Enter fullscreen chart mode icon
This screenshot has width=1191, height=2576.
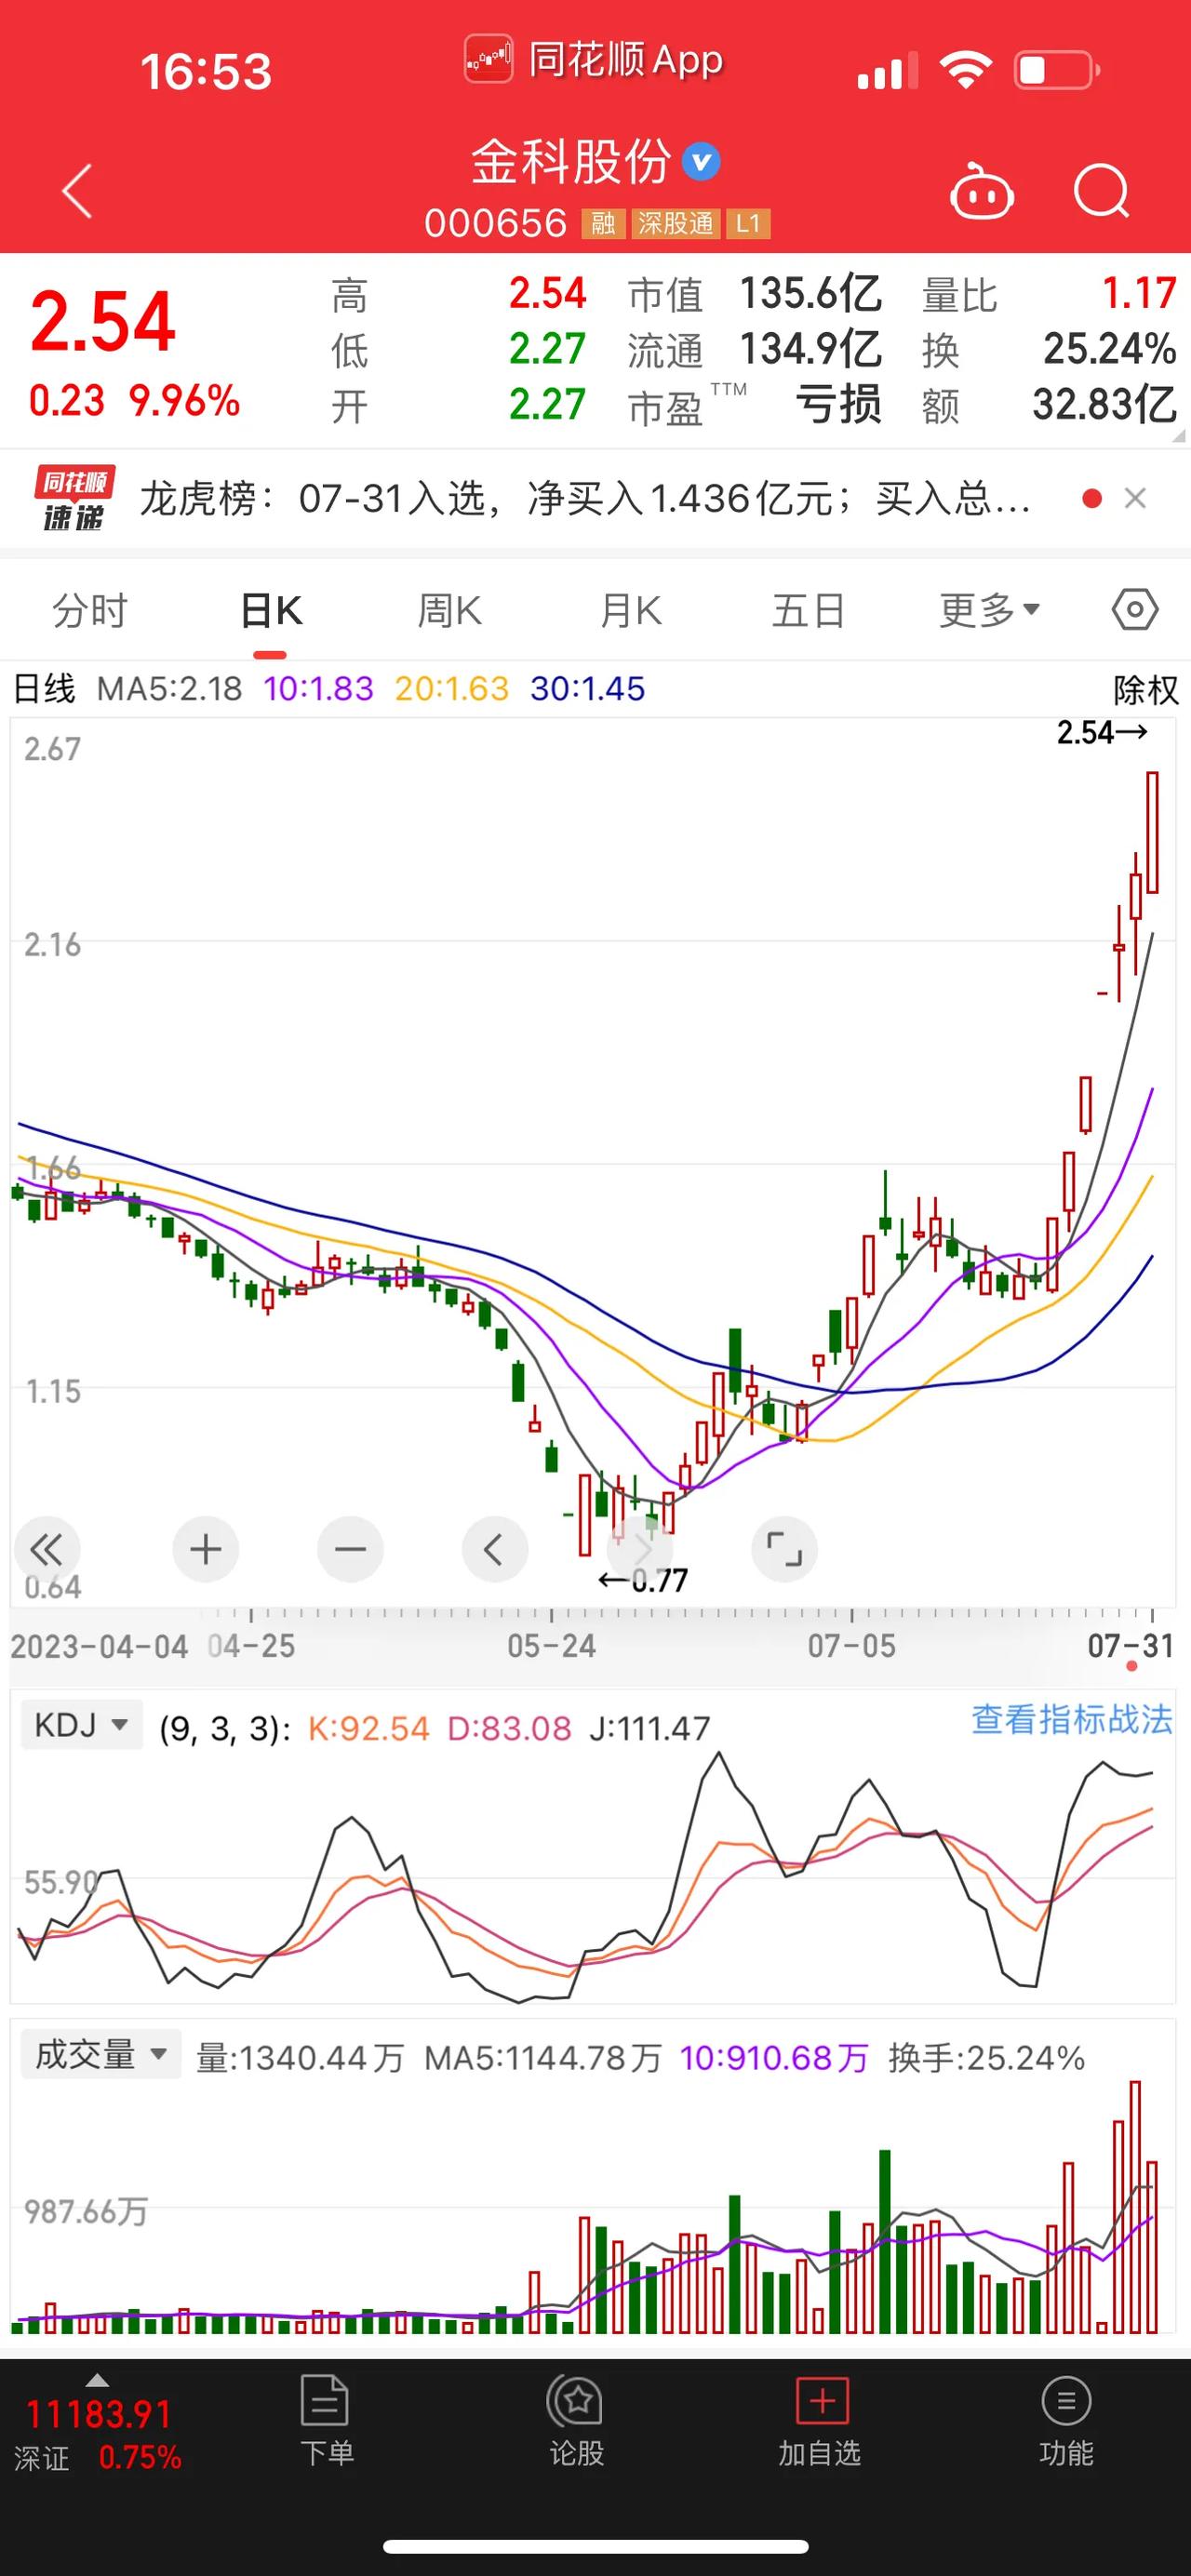tap(784, 1550)
